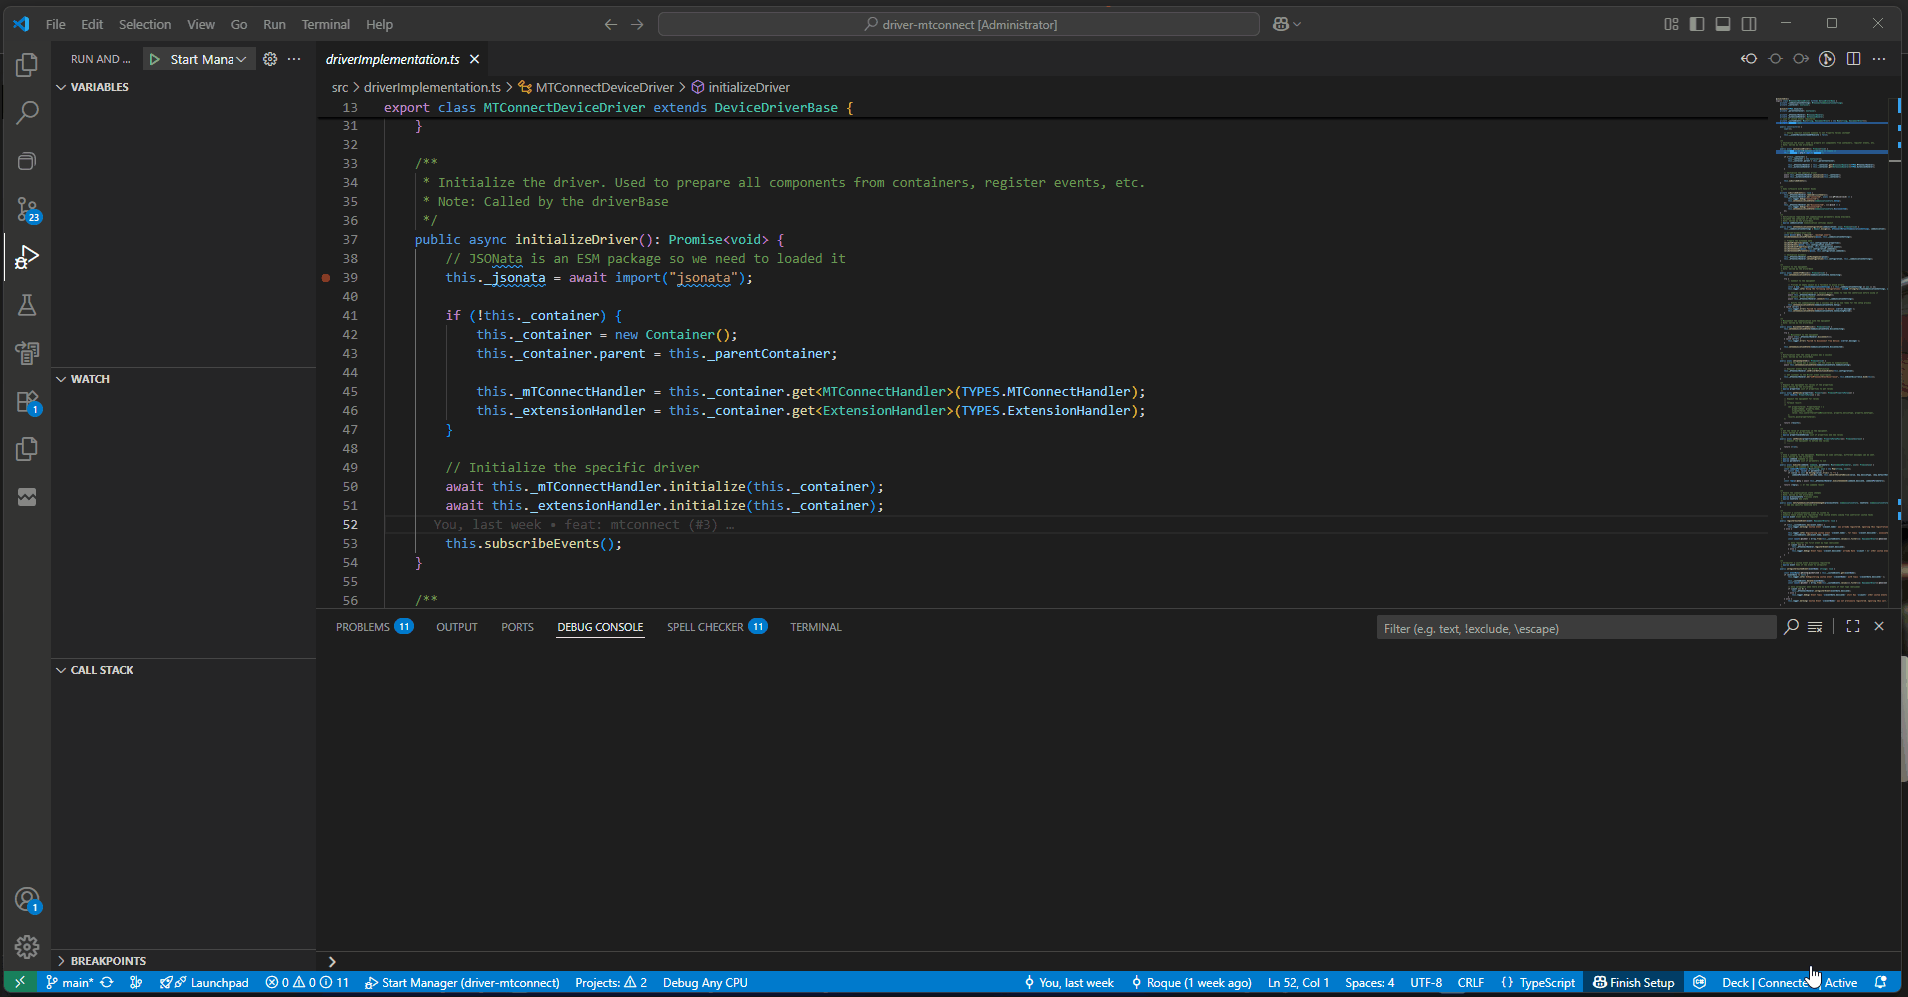Open previous file revision (GitLens)

[x=1749, y=59]
